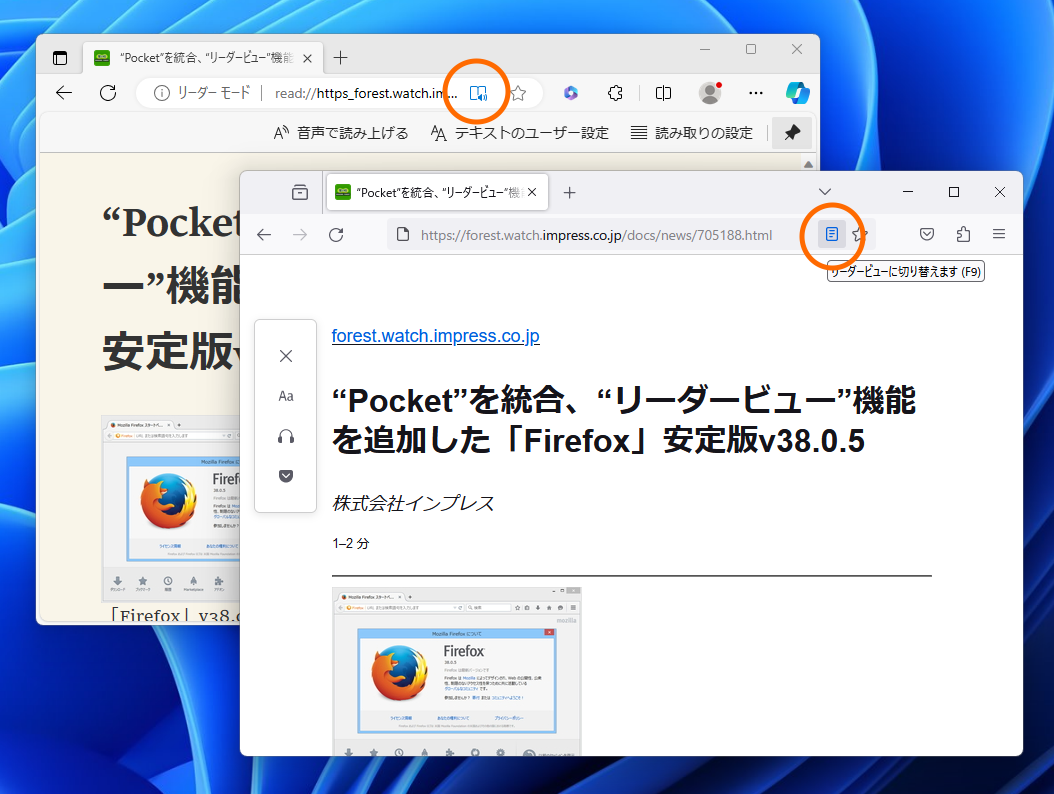Switch to Reader View with the circled Firefox icon
Viewport: 1054px width, 794px height.
coord(833,233)
